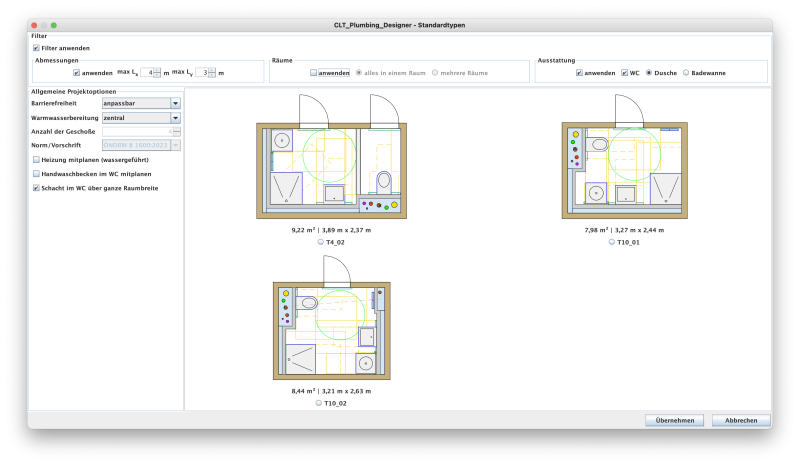The image size is (800, 465).
Task: Click the shower tray in the T10_01 floor plan
Action: 663,189
